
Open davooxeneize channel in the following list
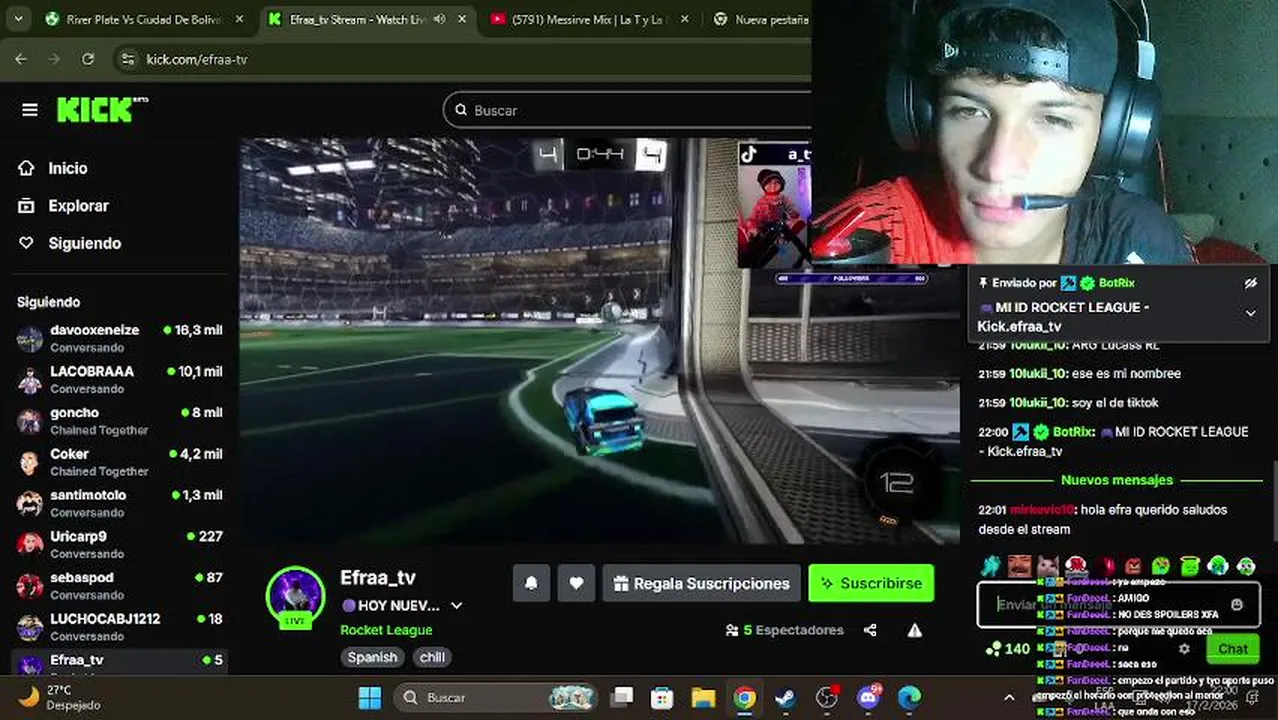coord(120,338)
